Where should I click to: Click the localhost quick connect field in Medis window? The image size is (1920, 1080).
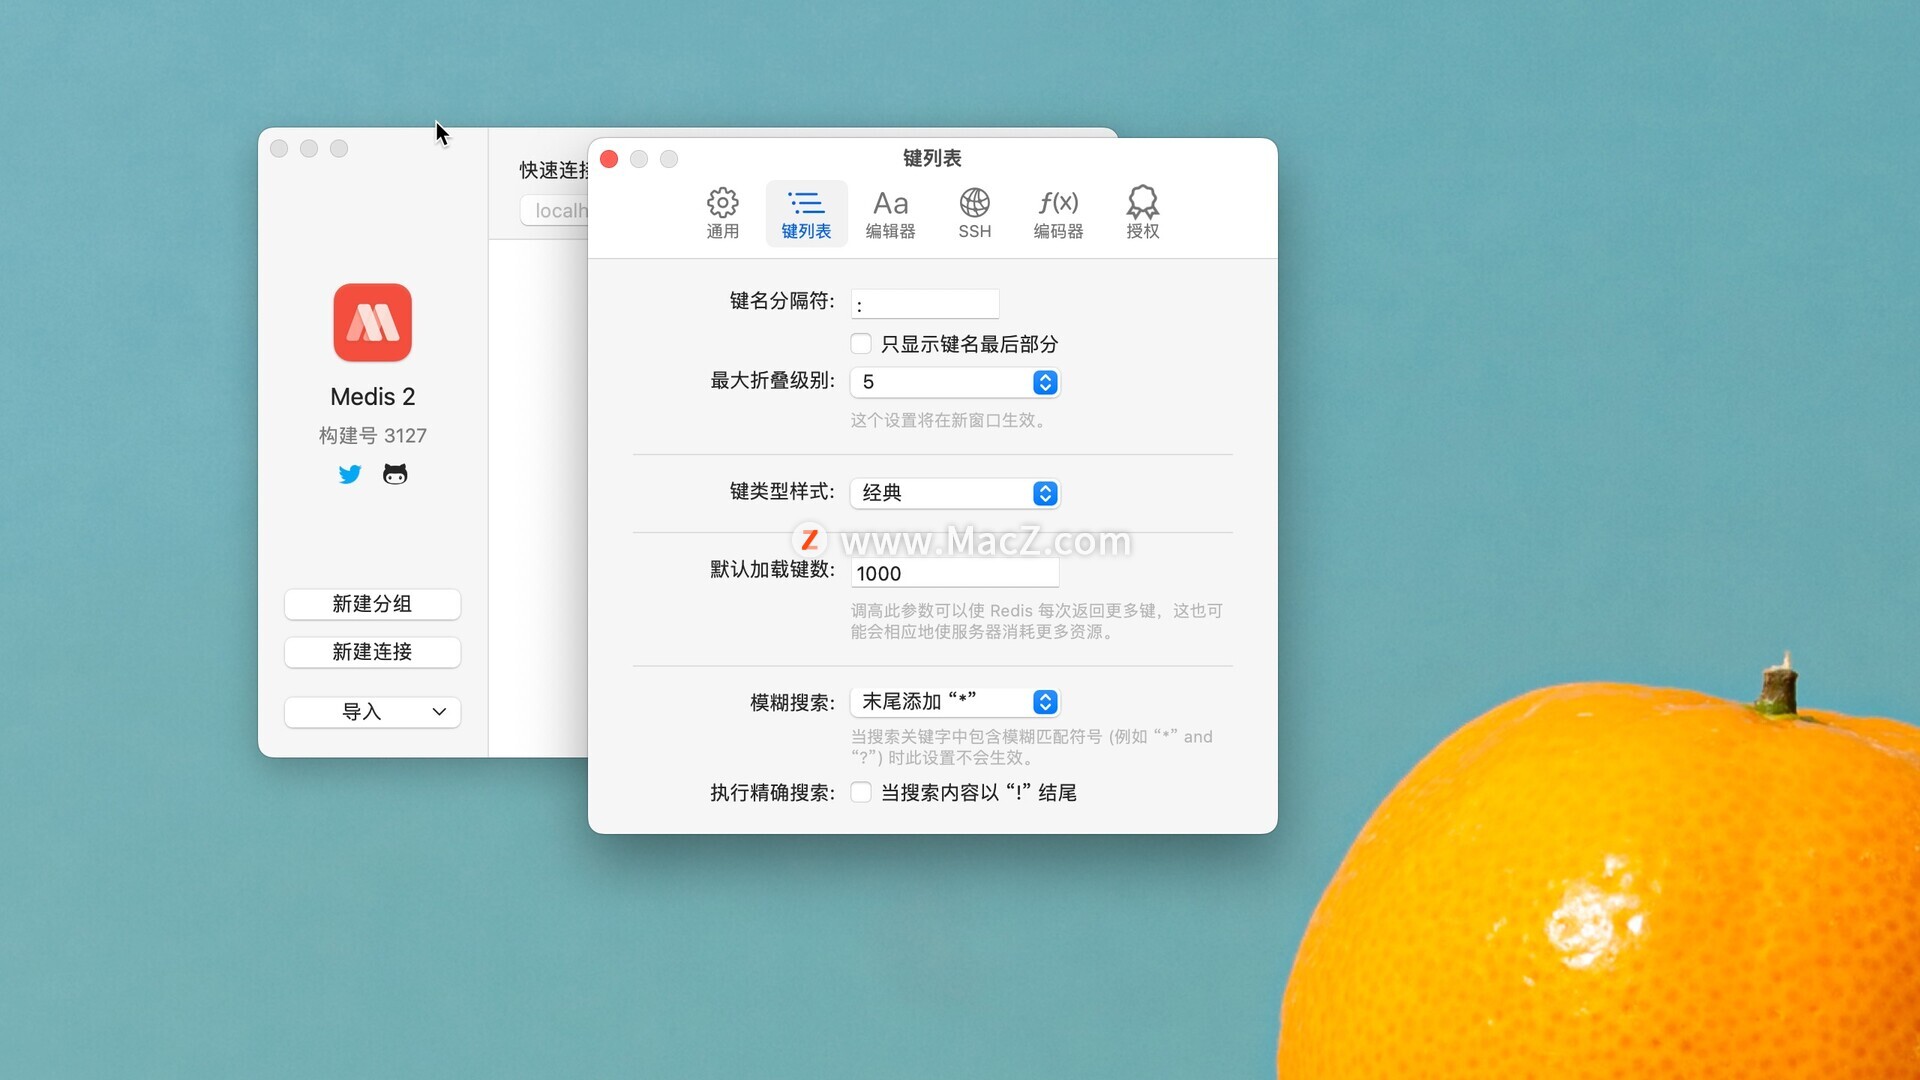[x=555, y=211]
